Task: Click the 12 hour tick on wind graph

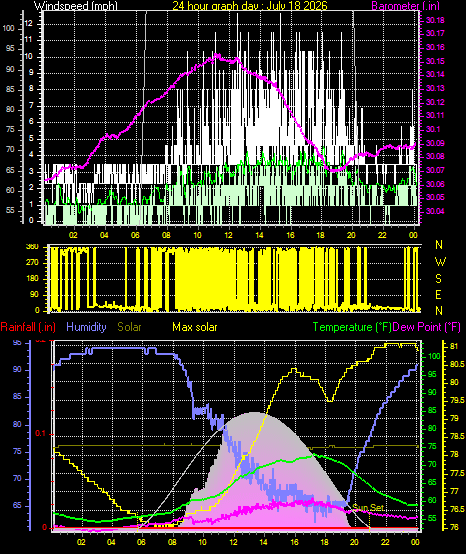Action: (x=229, y=235)
